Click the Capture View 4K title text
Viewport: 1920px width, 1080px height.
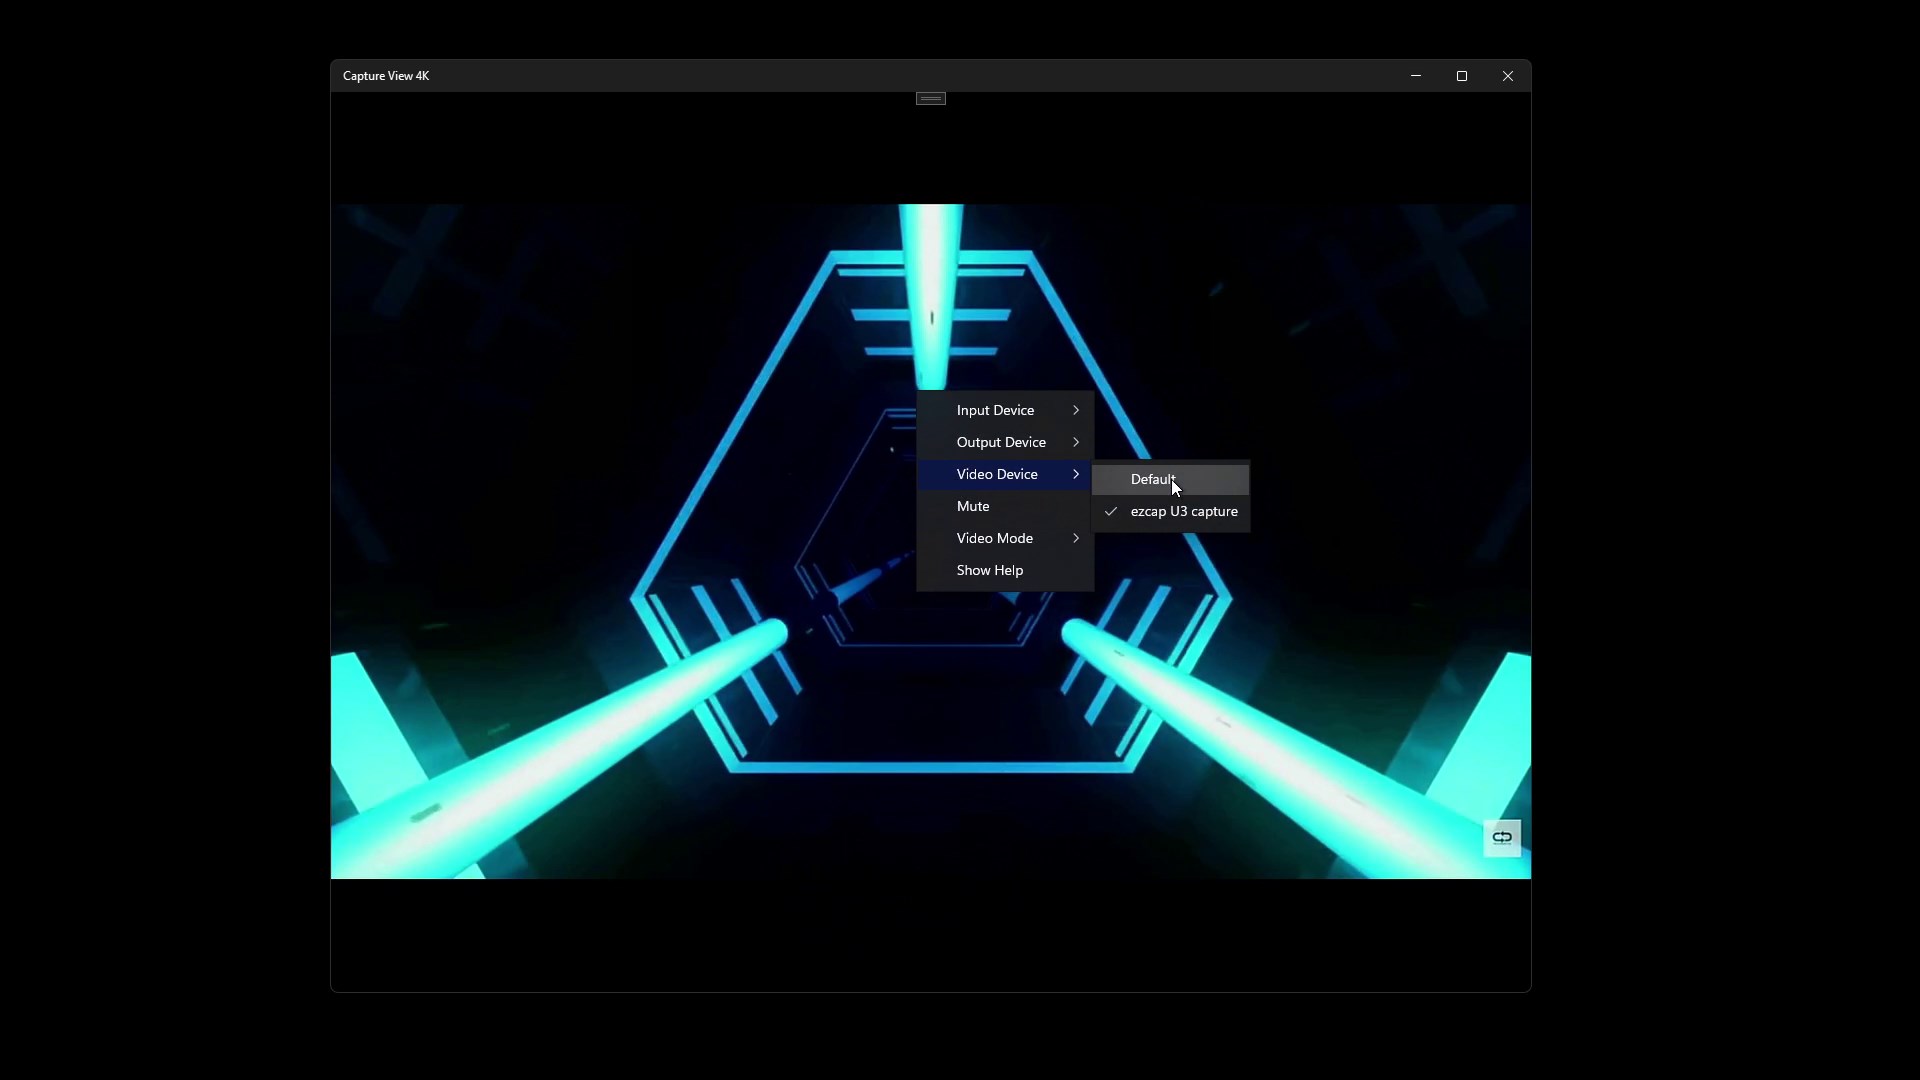click(386, 76)
